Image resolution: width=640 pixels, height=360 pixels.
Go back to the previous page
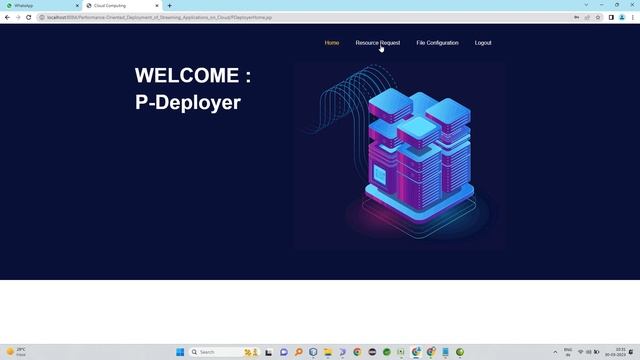7,18
